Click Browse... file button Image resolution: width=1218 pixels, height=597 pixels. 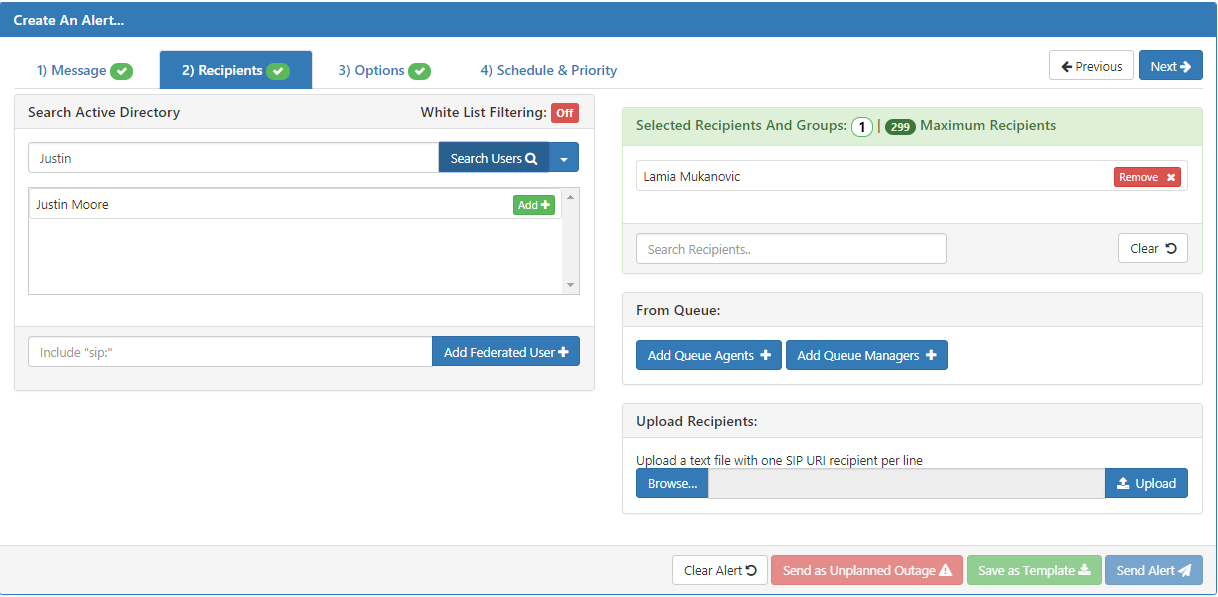672,483
